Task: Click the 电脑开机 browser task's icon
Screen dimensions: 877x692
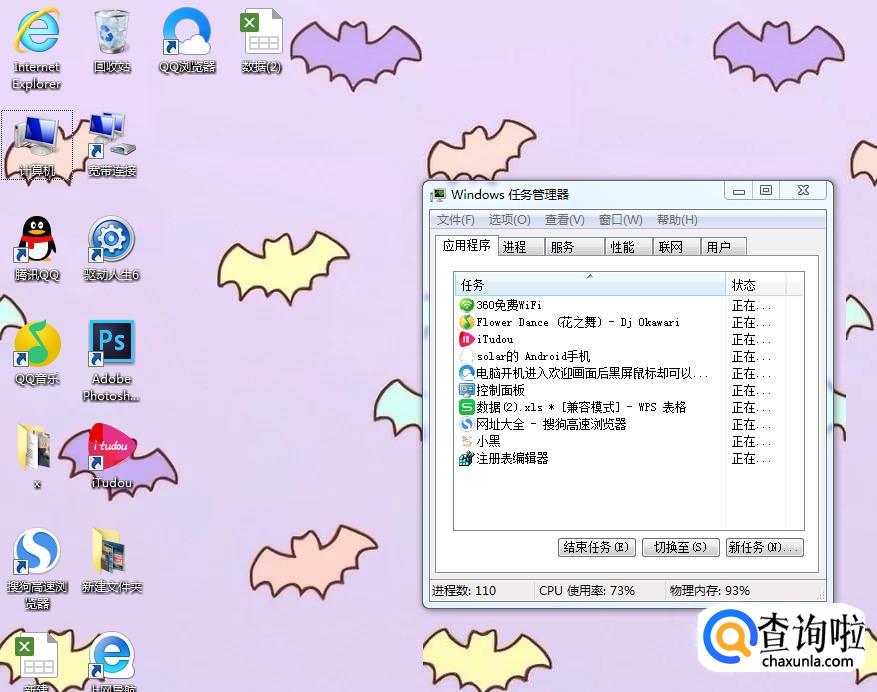Action: point(466,373)
